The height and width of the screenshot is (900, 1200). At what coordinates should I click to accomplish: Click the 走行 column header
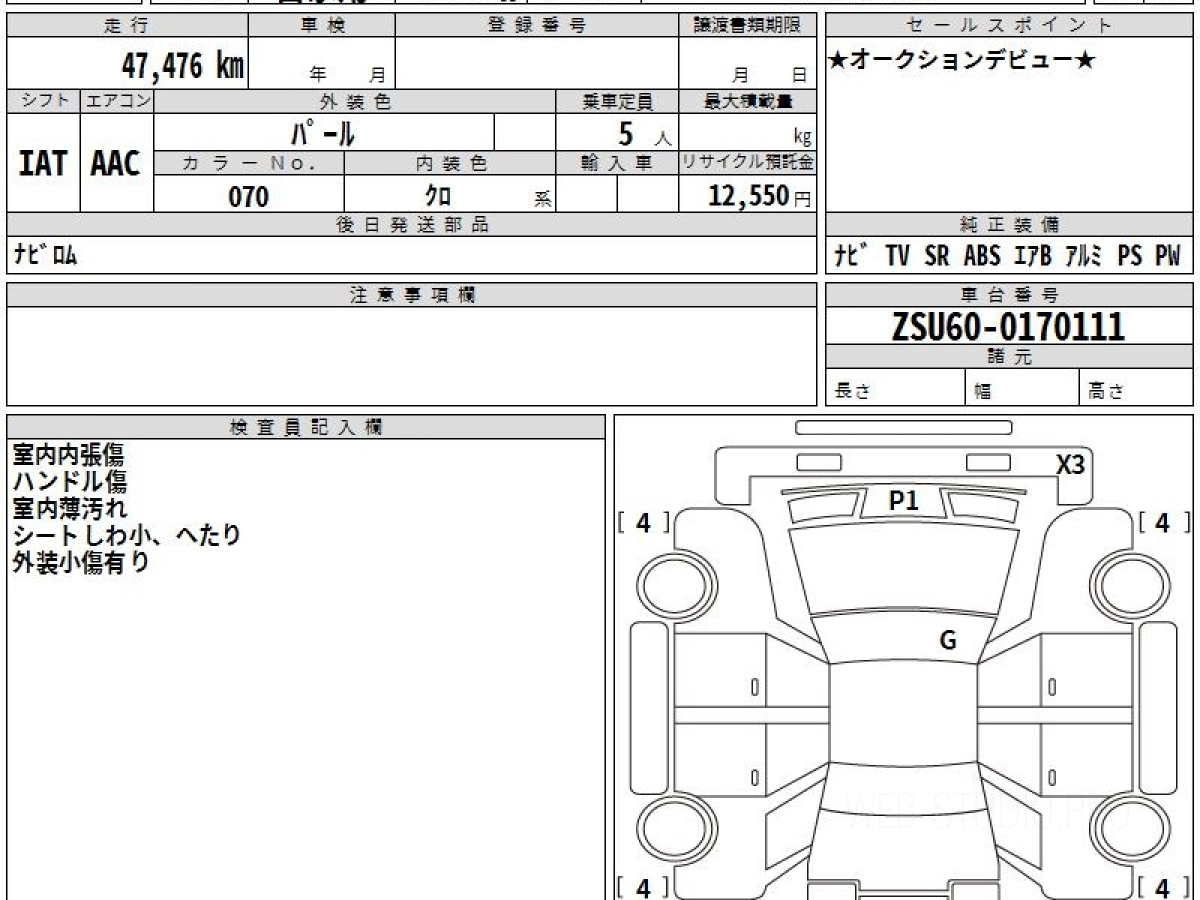[x=127, y=26]
